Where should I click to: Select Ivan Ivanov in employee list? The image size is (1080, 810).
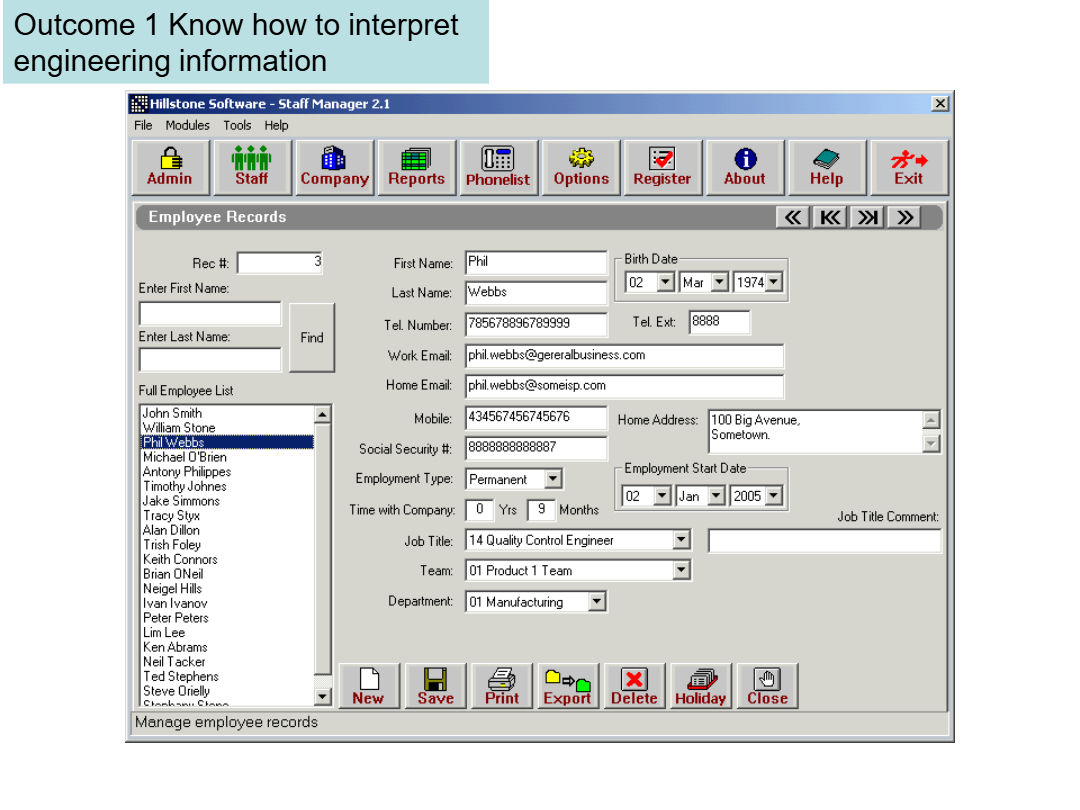[227, 603]
